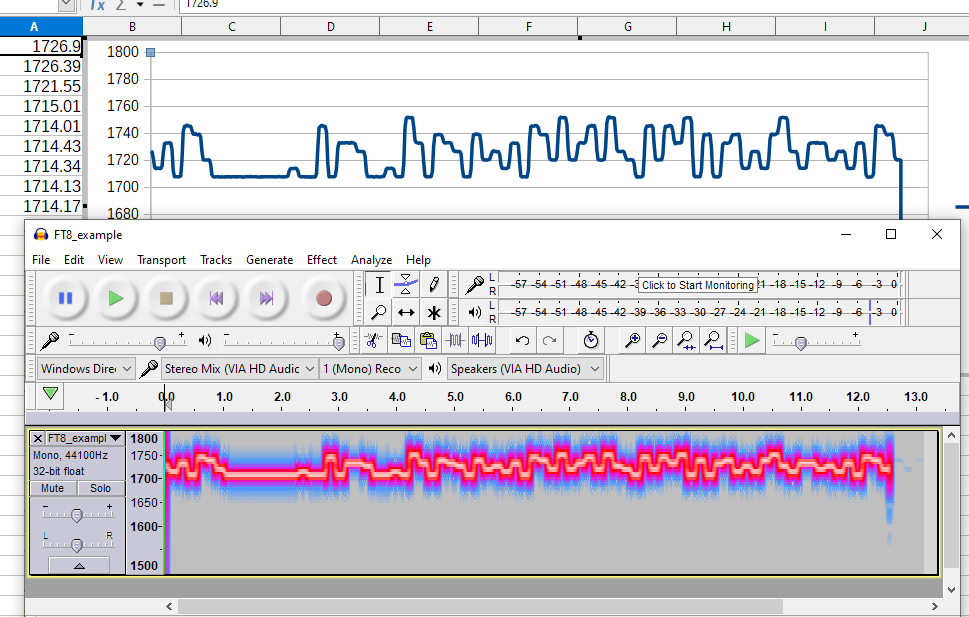Click the play-at-speed slider handle
The height and width of the screenshot is (617, 969).
(x=801, y=343)
